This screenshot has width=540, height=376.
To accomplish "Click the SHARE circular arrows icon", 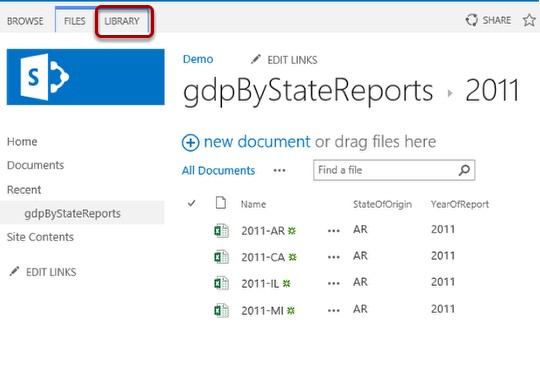I will click(x=471, y=20).
